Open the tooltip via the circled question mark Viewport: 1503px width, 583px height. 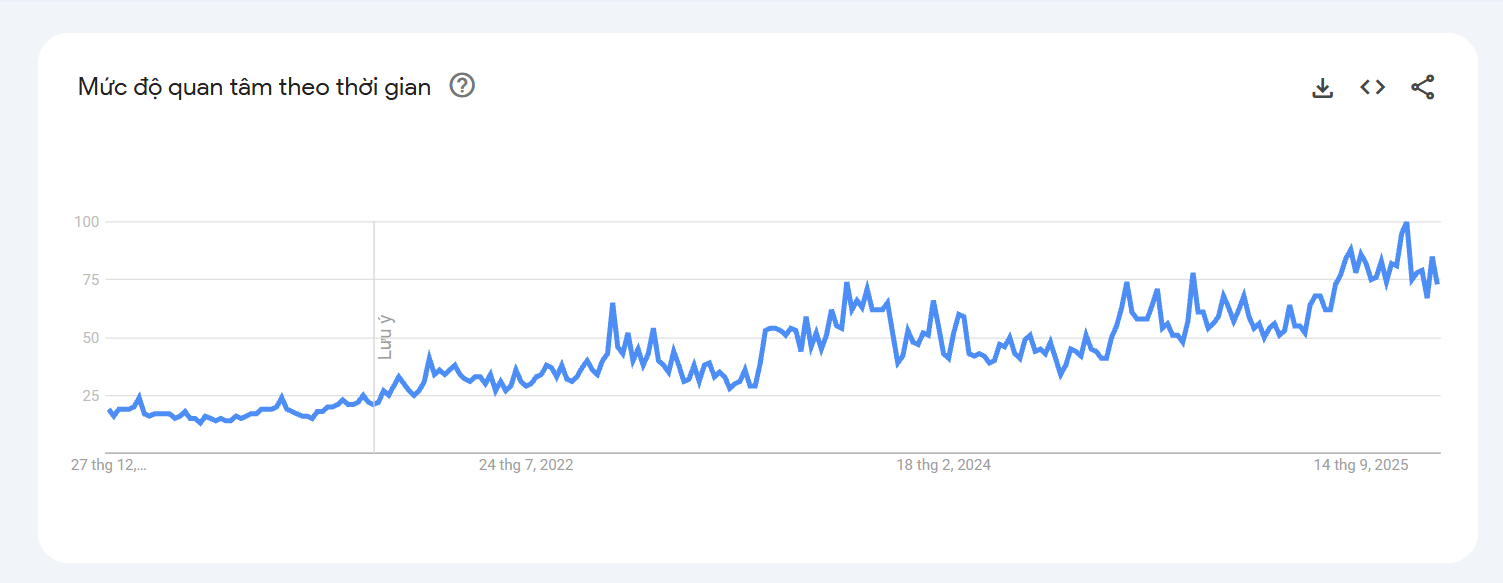click(462, 87)
